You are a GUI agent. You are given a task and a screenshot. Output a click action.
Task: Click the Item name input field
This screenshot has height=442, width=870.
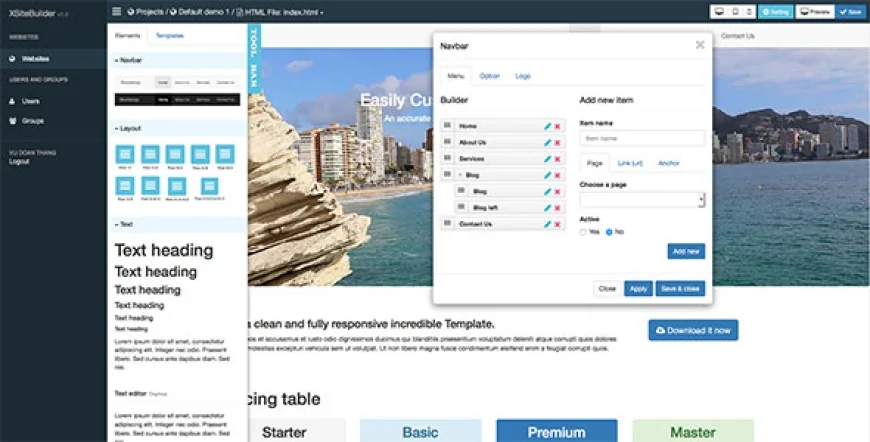(x=642, y=138)
